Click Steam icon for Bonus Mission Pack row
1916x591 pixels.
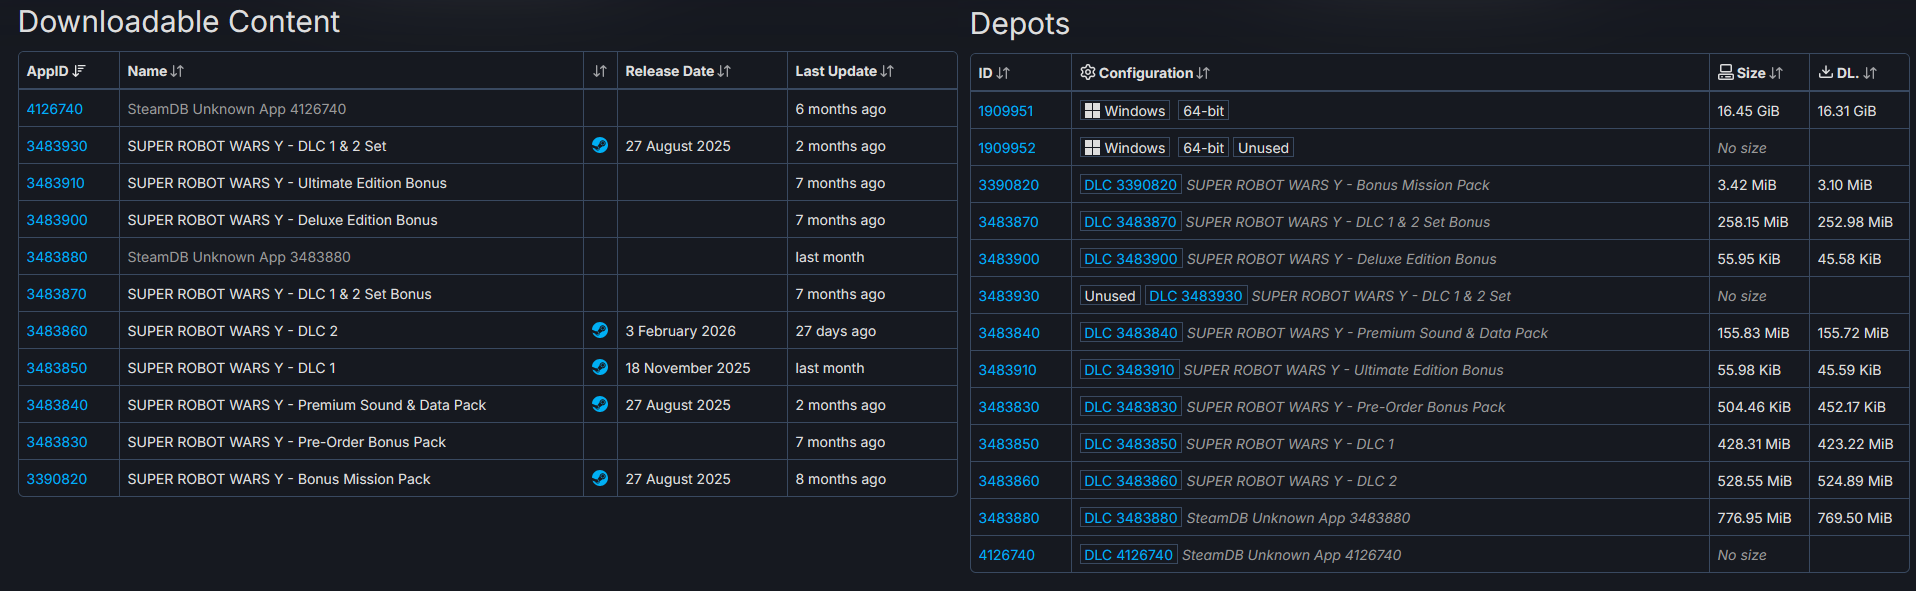click(600, 478)
